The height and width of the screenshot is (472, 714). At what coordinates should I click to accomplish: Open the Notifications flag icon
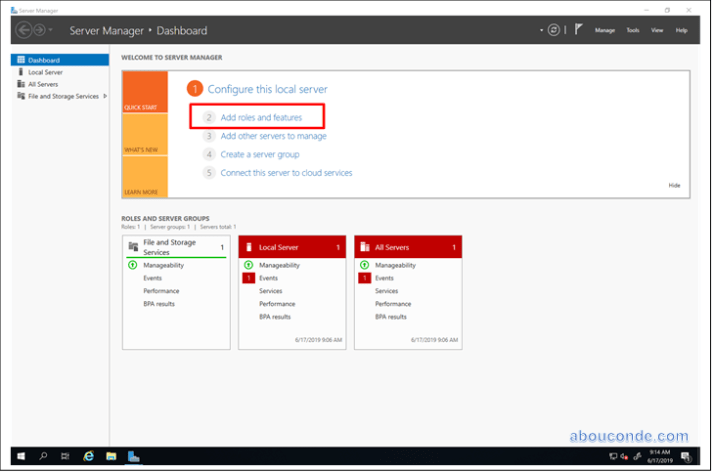579,30
